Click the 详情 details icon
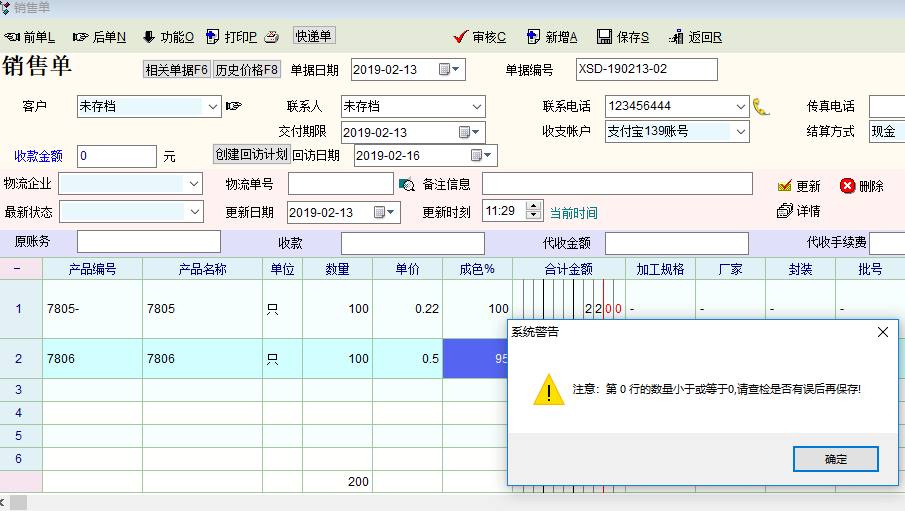The image size is (905, 511). (785, 211)
